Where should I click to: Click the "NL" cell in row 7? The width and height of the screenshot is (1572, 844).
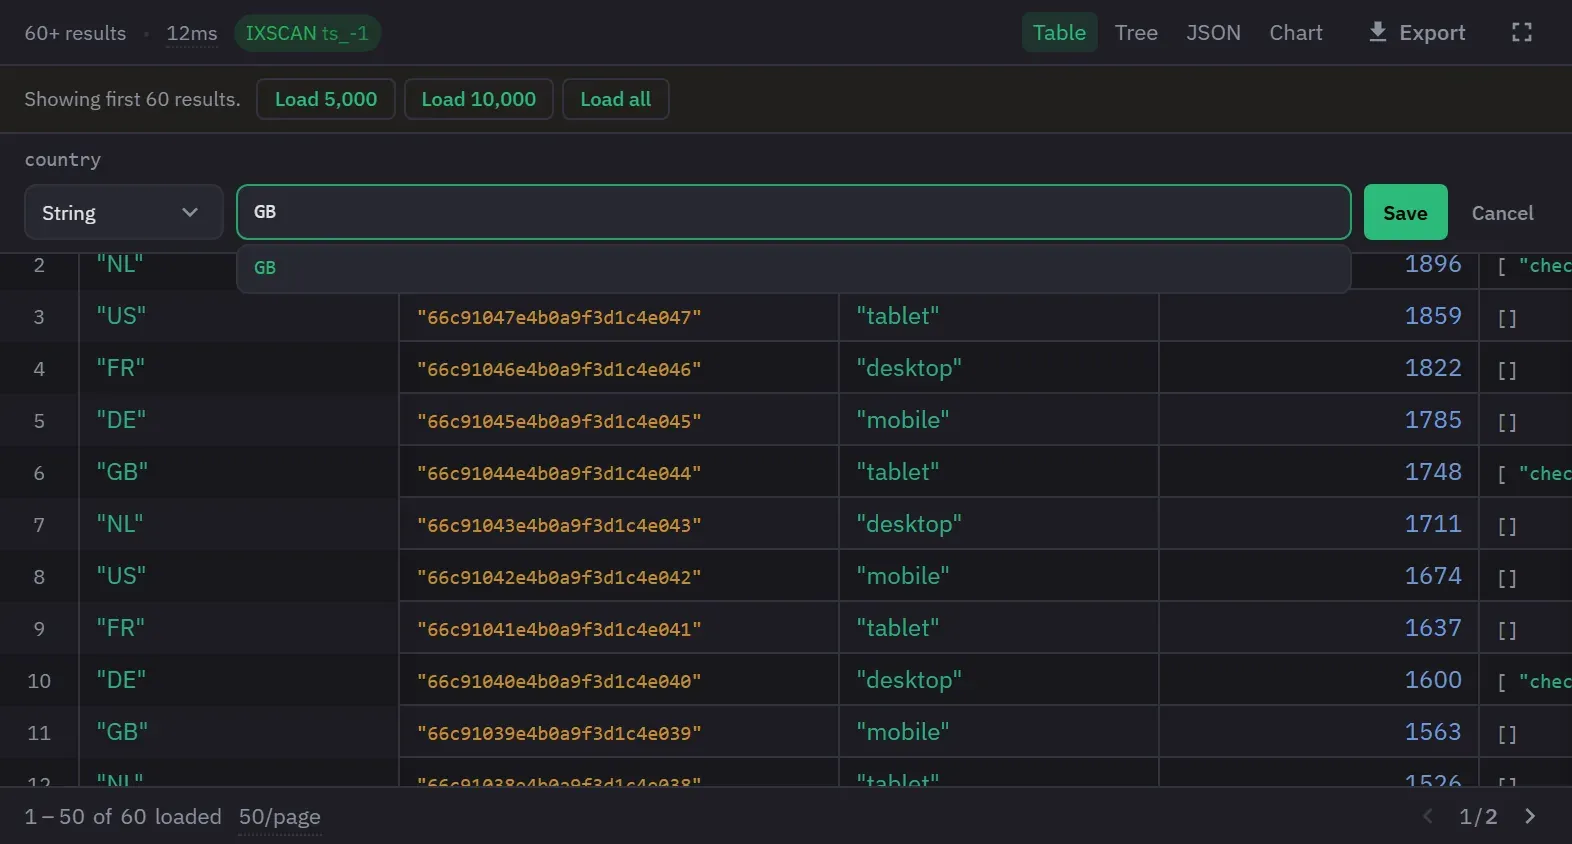coord(238,524)
